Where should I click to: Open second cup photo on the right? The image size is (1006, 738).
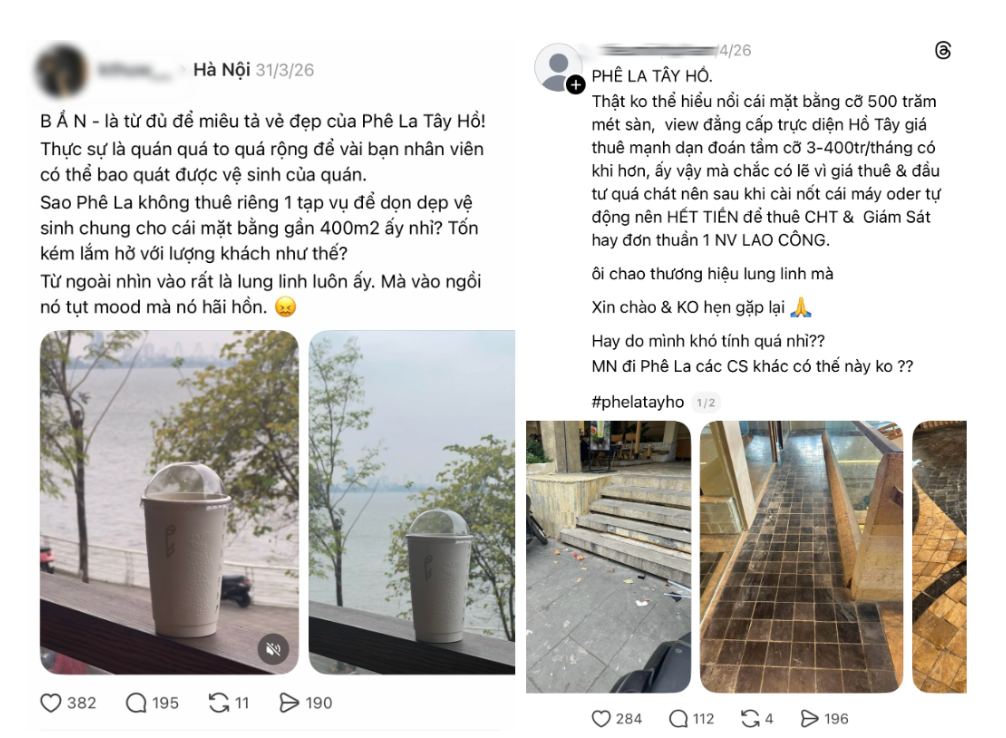click(412, 502)
